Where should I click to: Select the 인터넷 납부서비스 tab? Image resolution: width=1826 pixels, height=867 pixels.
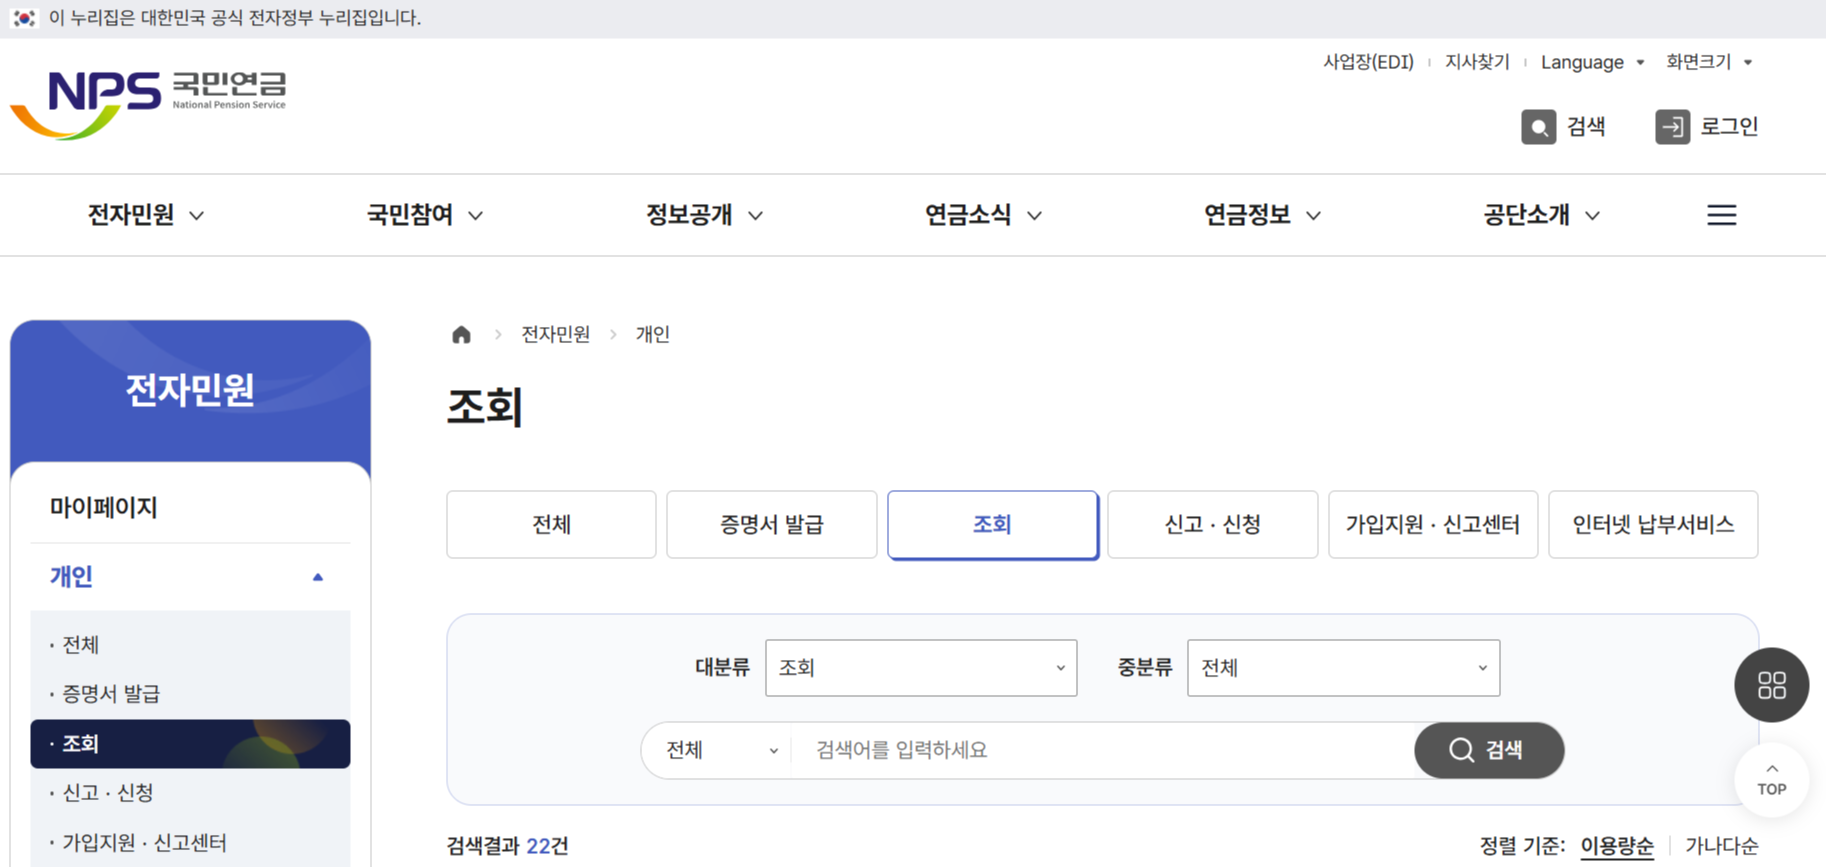[1653, 524]
